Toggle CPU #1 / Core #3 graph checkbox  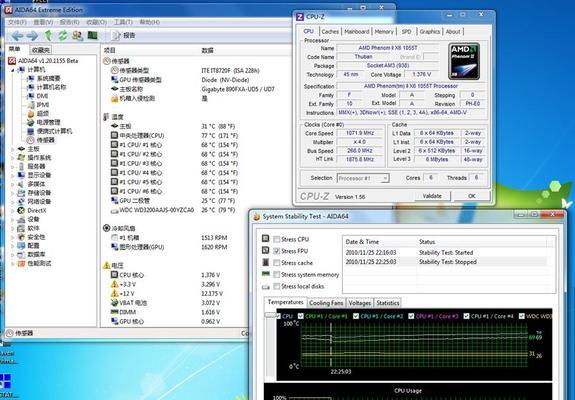pyautogui.click(x=411, y=316)
